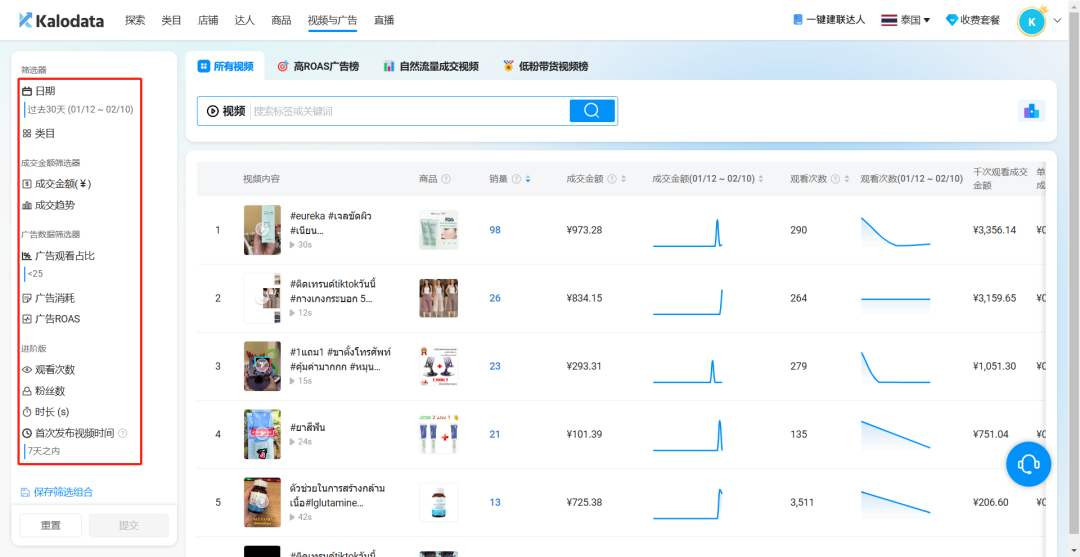Switch to 所有视频 tab
1080x557 pixels.
point(225,67)
